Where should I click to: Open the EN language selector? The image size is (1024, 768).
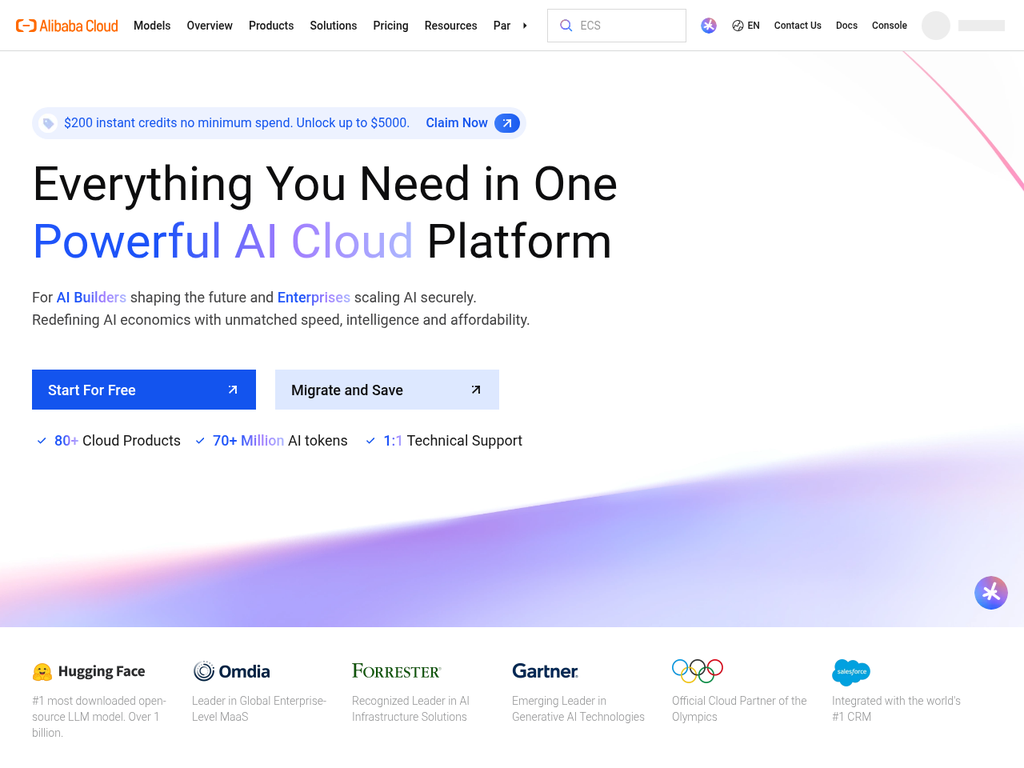tap(746, 25)
